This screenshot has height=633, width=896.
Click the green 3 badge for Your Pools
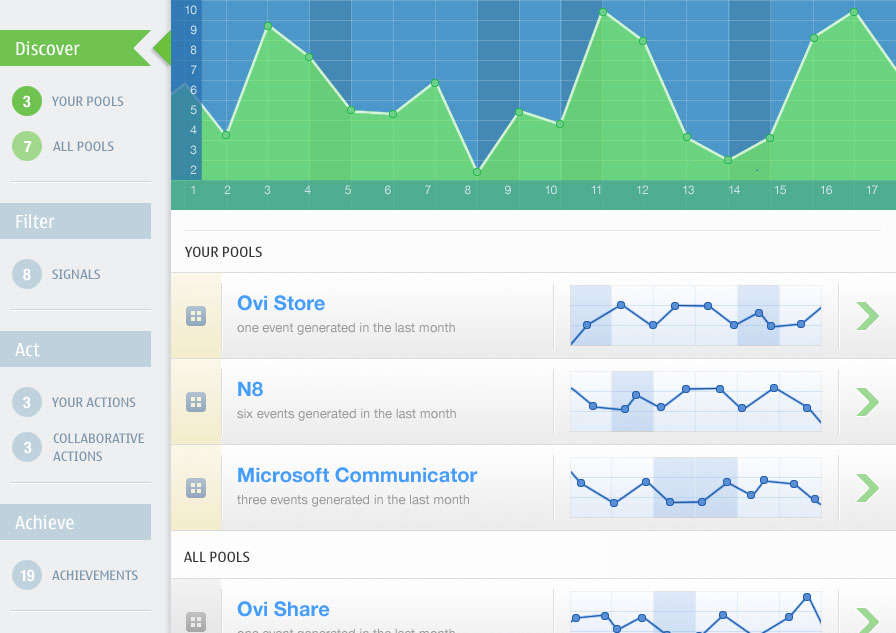pyautogui.click(x=27, y=101)
